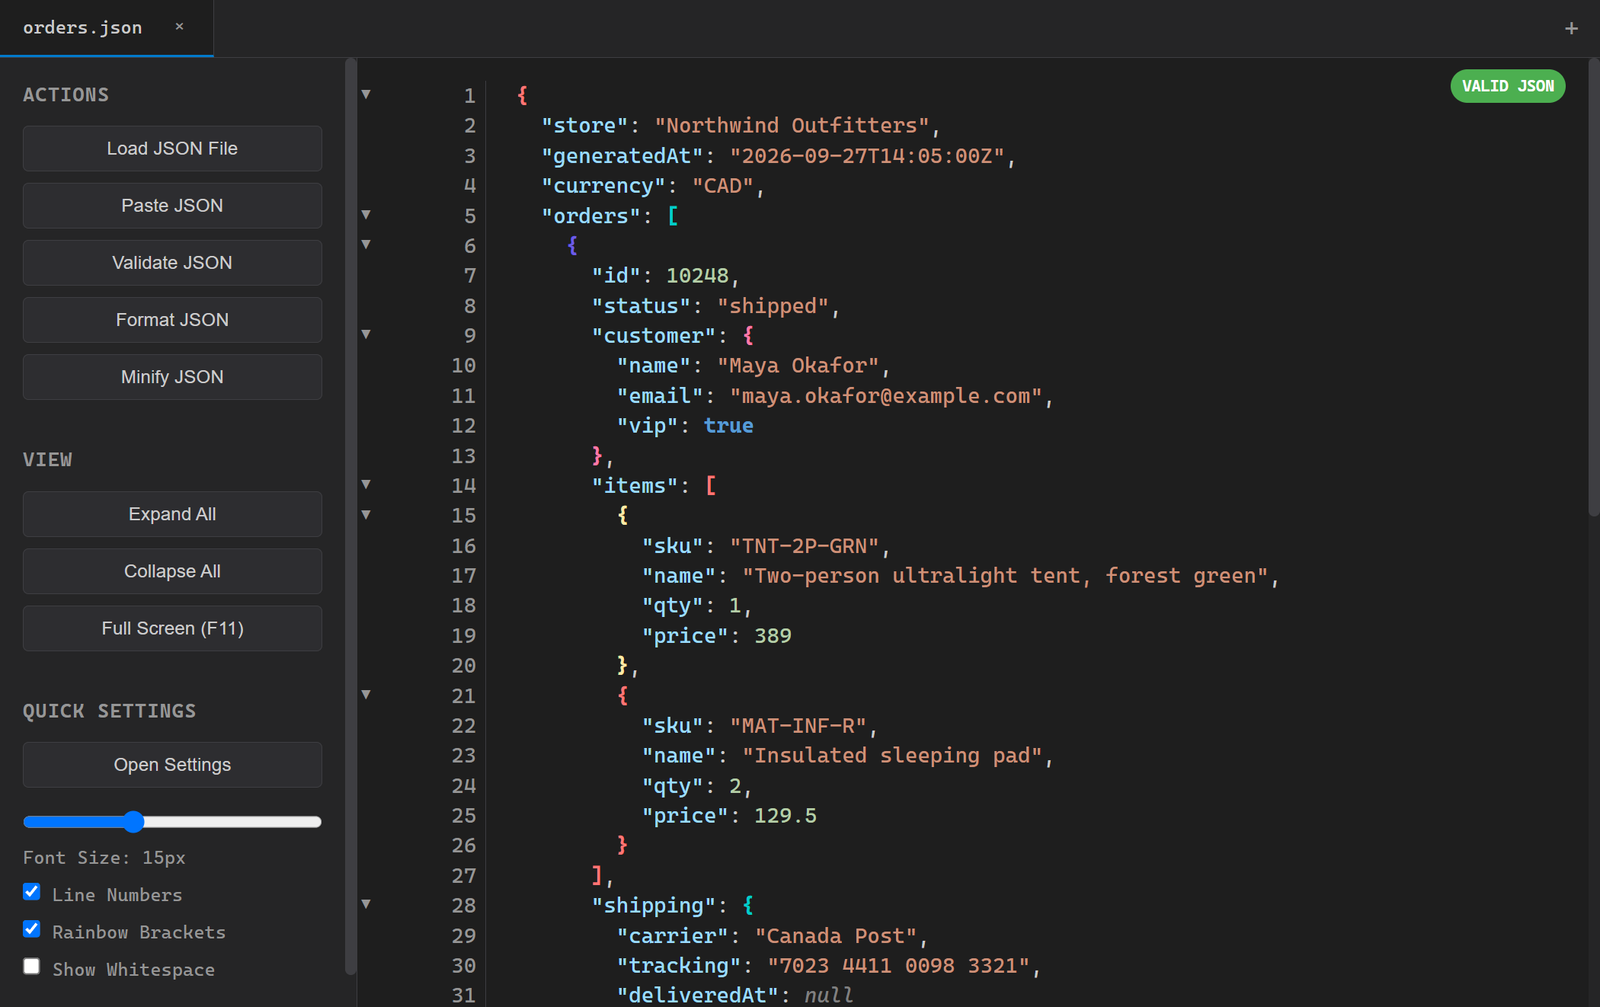Close the orders.json tab

[x=179, y=27]
